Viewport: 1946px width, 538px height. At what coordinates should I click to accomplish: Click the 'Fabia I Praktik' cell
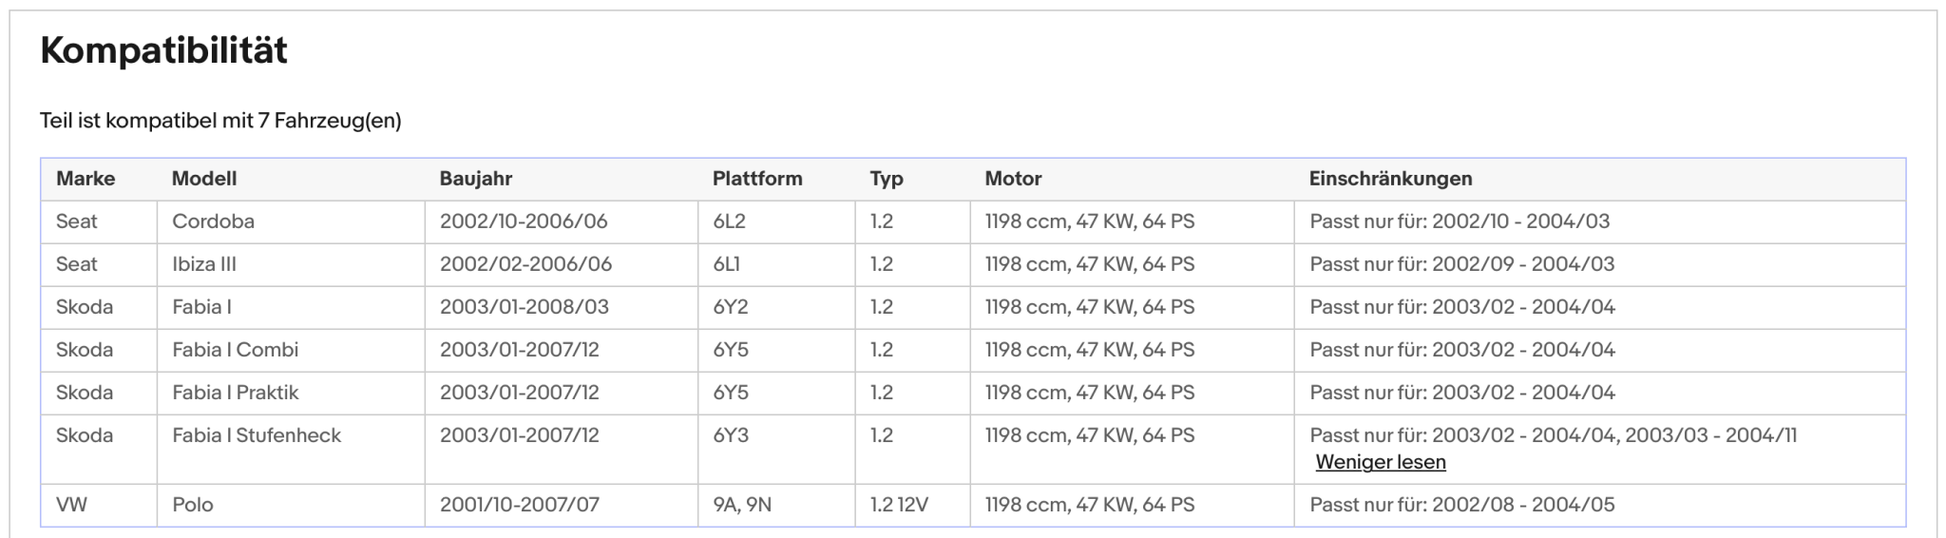[x=235, y=393]
